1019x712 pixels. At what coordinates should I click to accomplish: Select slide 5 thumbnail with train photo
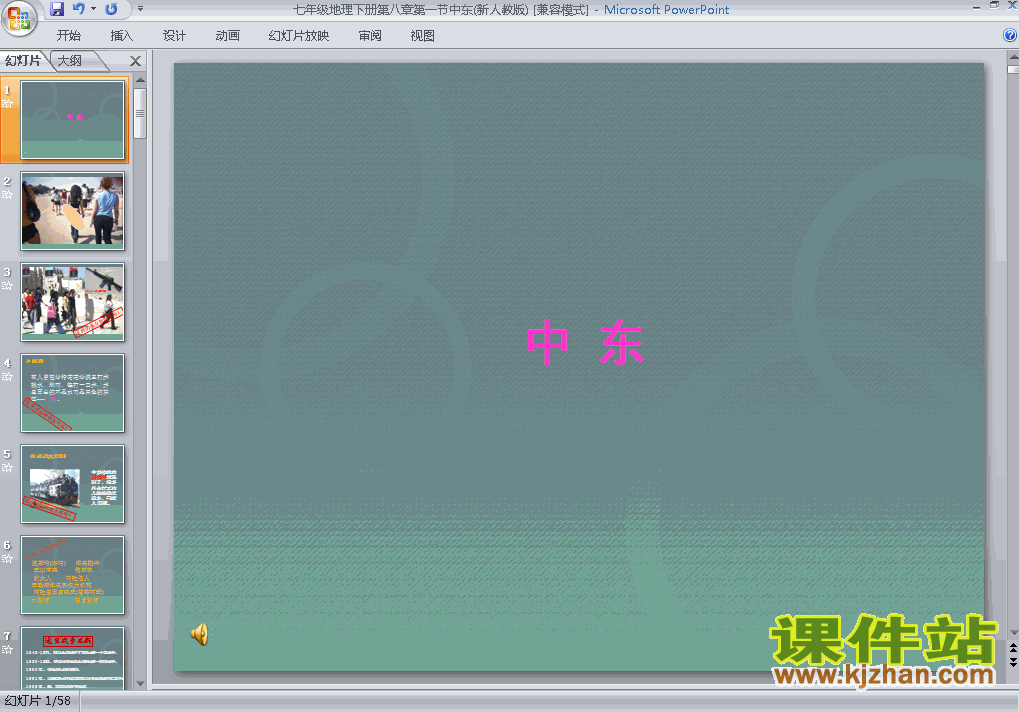[72, 483]
